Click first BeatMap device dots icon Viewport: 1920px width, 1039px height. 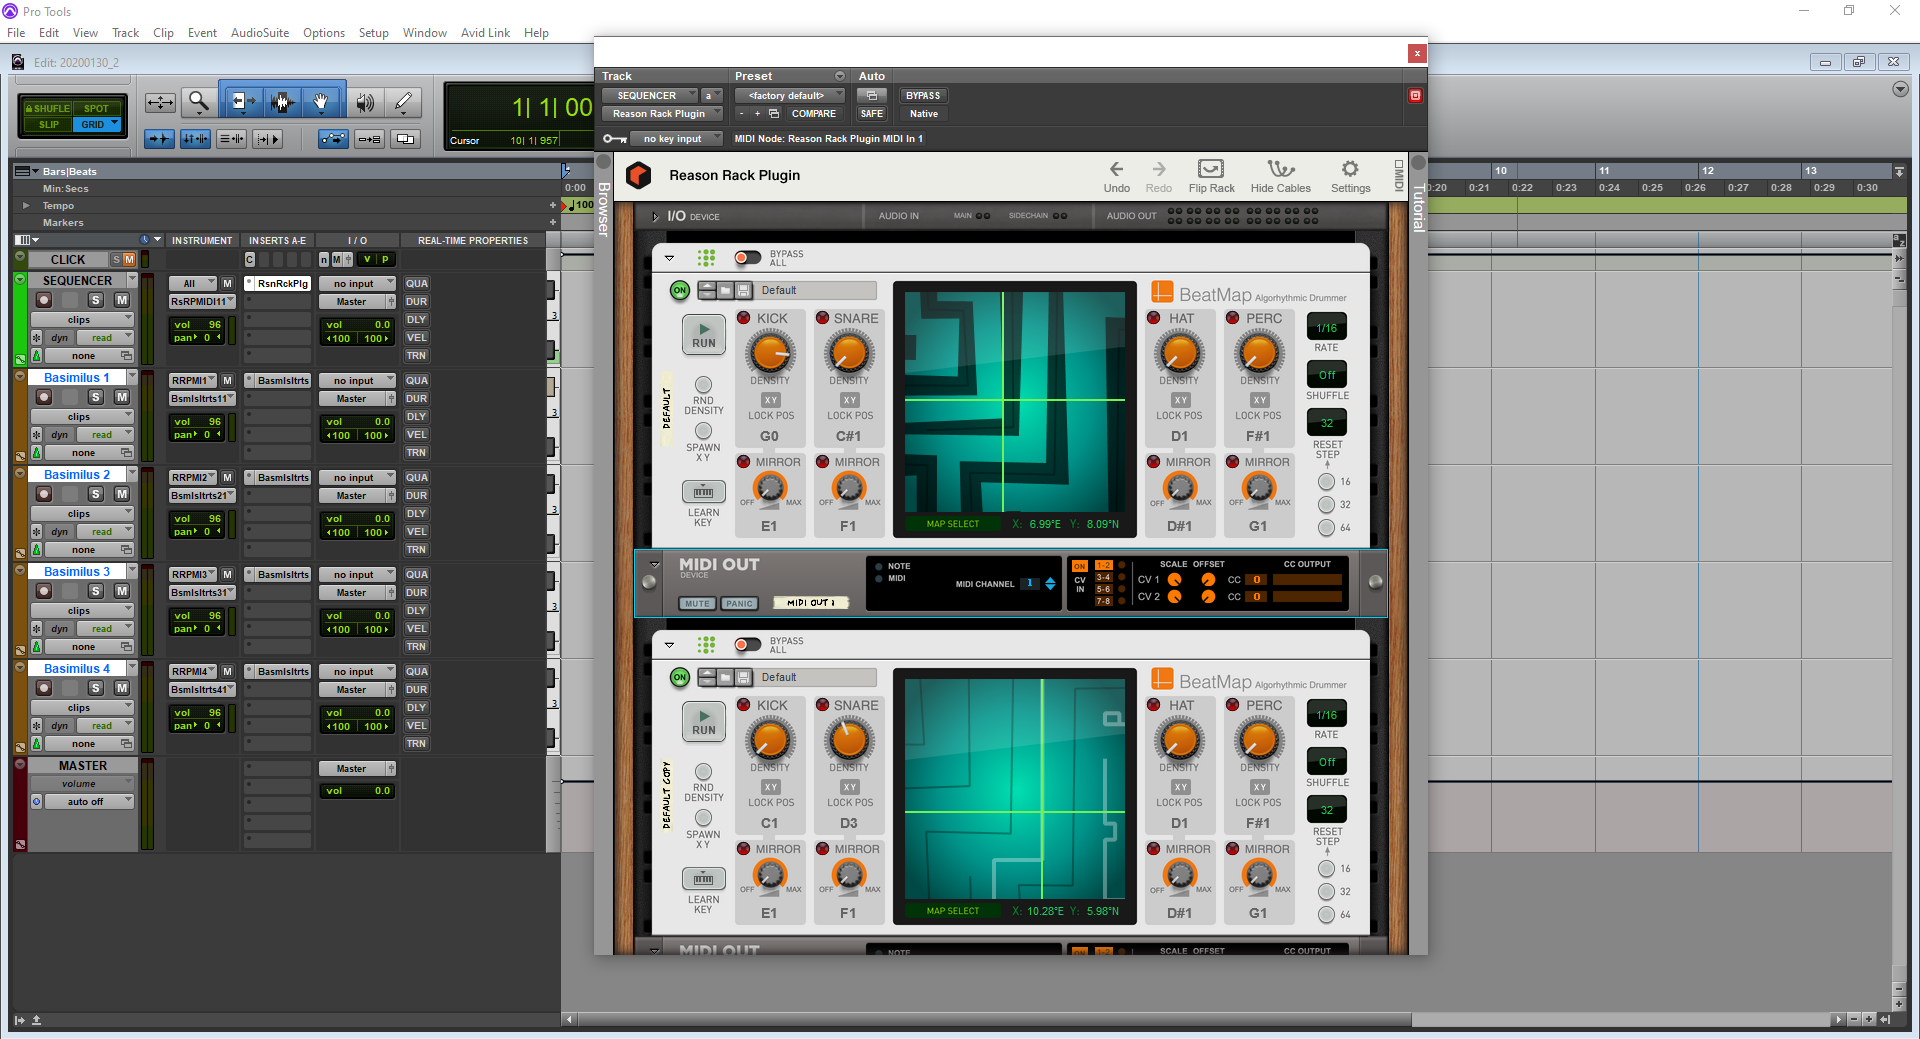click(x=706, y=258)
